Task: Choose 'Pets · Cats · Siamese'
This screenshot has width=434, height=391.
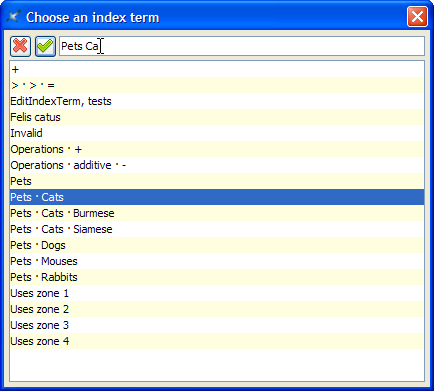Action: pos(217,229)
